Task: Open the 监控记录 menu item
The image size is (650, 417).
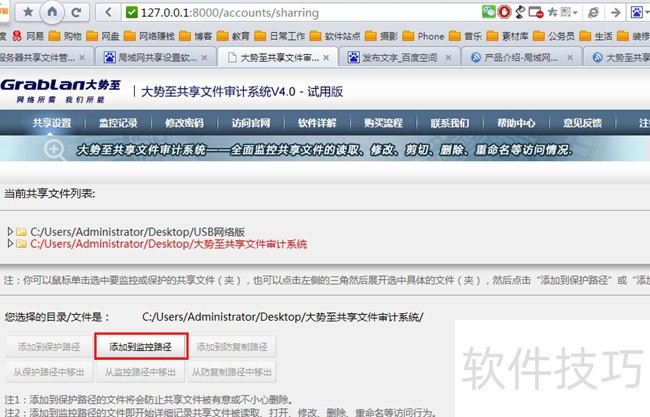Action: point(118,123)
